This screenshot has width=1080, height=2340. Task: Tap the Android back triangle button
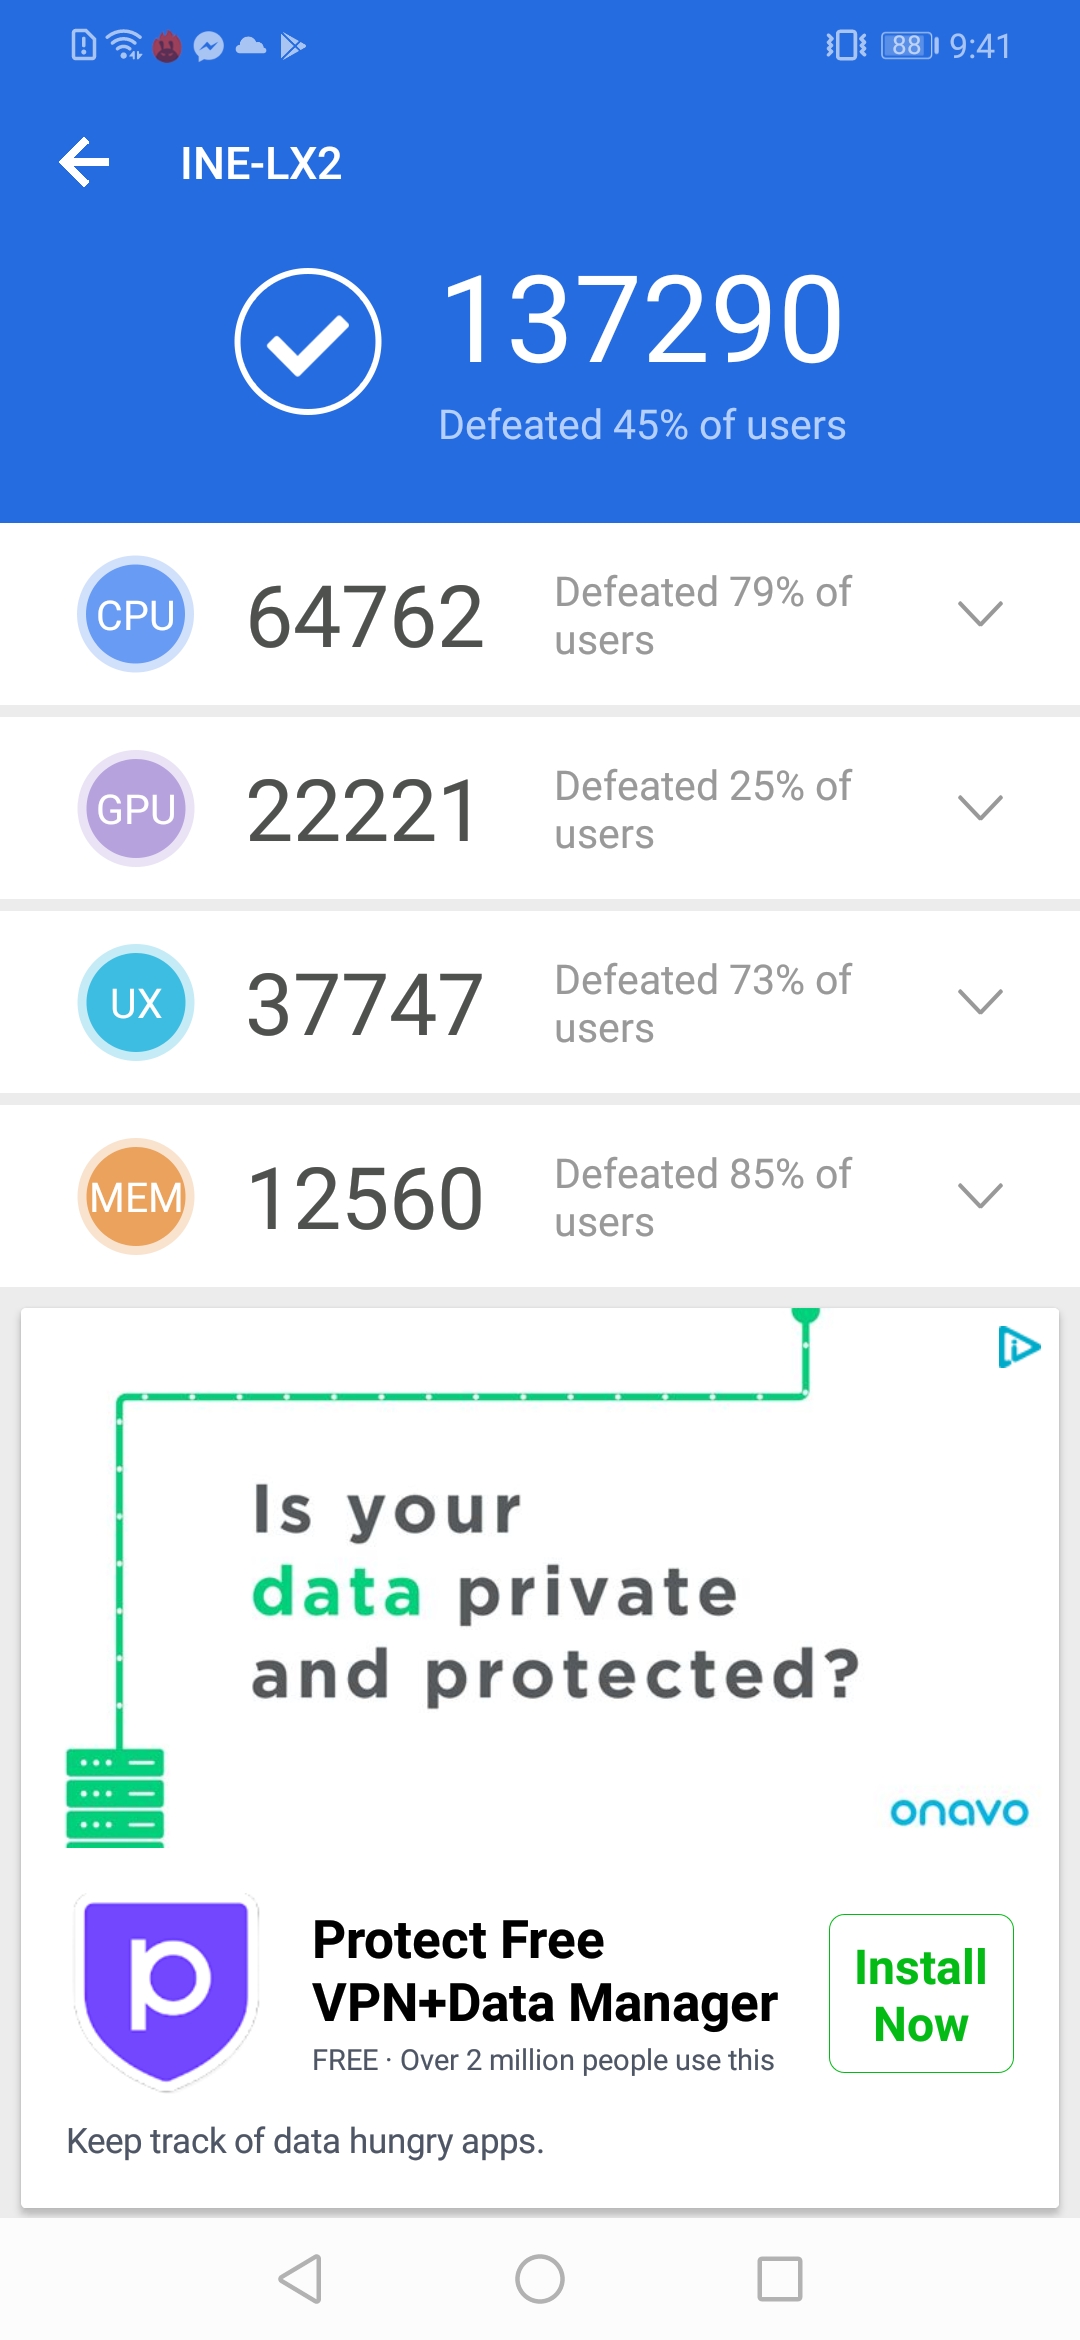click(x=300, y=2279)
